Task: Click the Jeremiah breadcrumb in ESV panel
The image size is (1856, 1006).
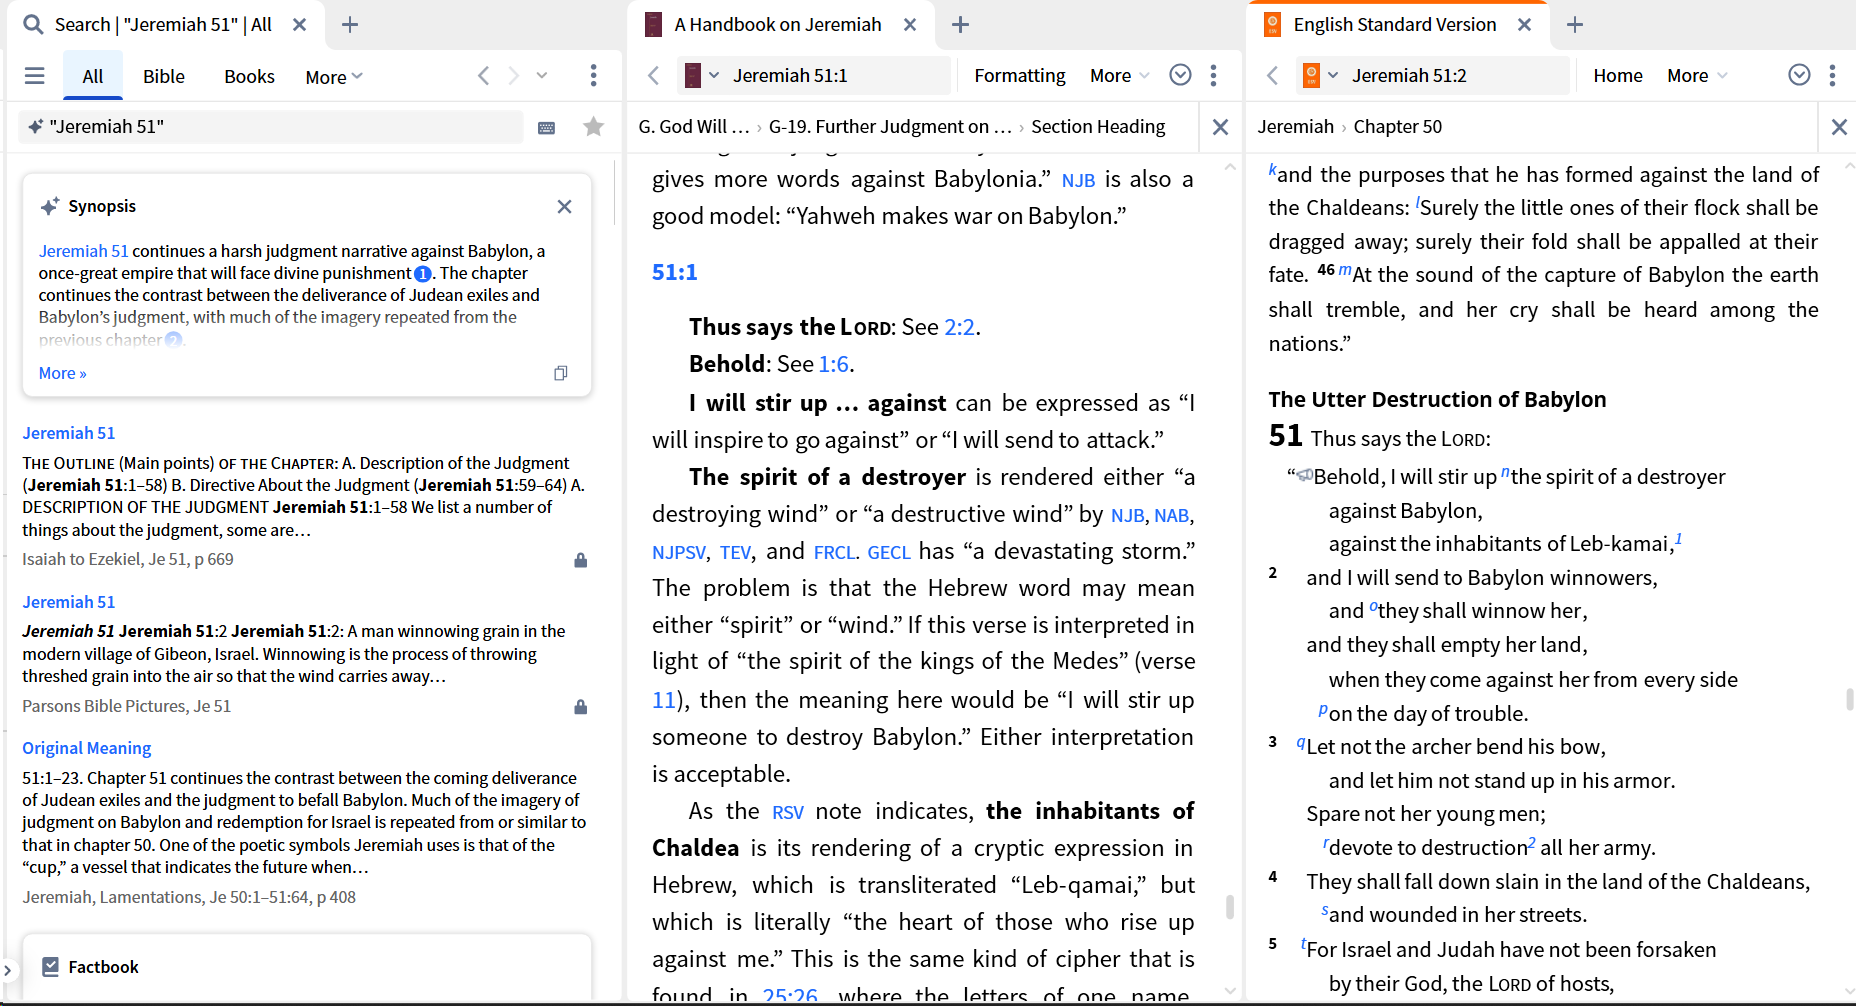Action: [x=1296, y=127]
